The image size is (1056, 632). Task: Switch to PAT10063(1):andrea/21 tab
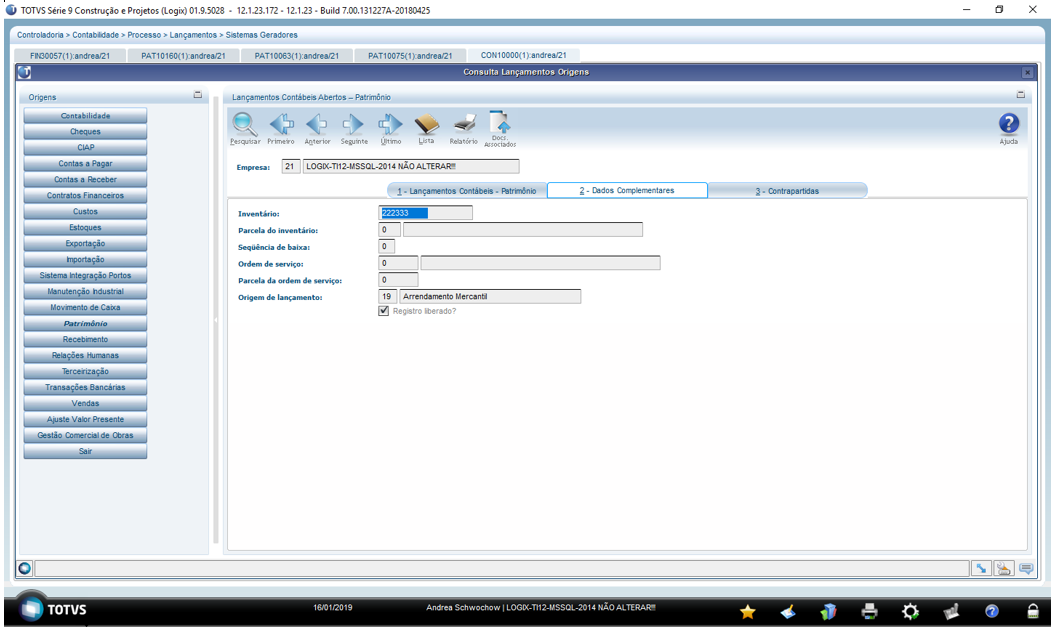click(x=296, y=56)
